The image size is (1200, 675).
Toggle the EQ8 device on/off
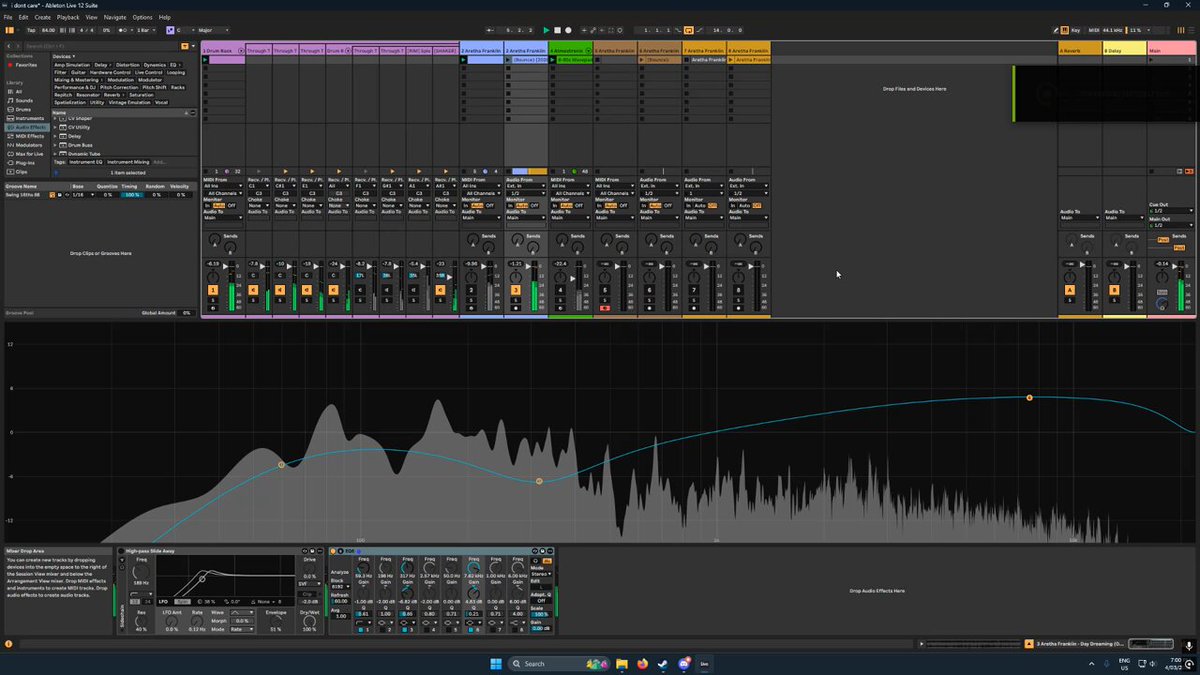335,551
